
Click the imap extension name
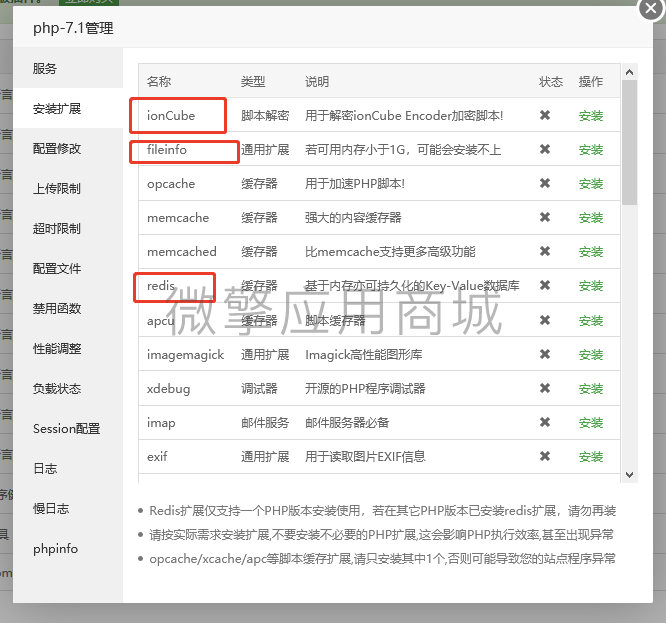(x=161, y=423)
